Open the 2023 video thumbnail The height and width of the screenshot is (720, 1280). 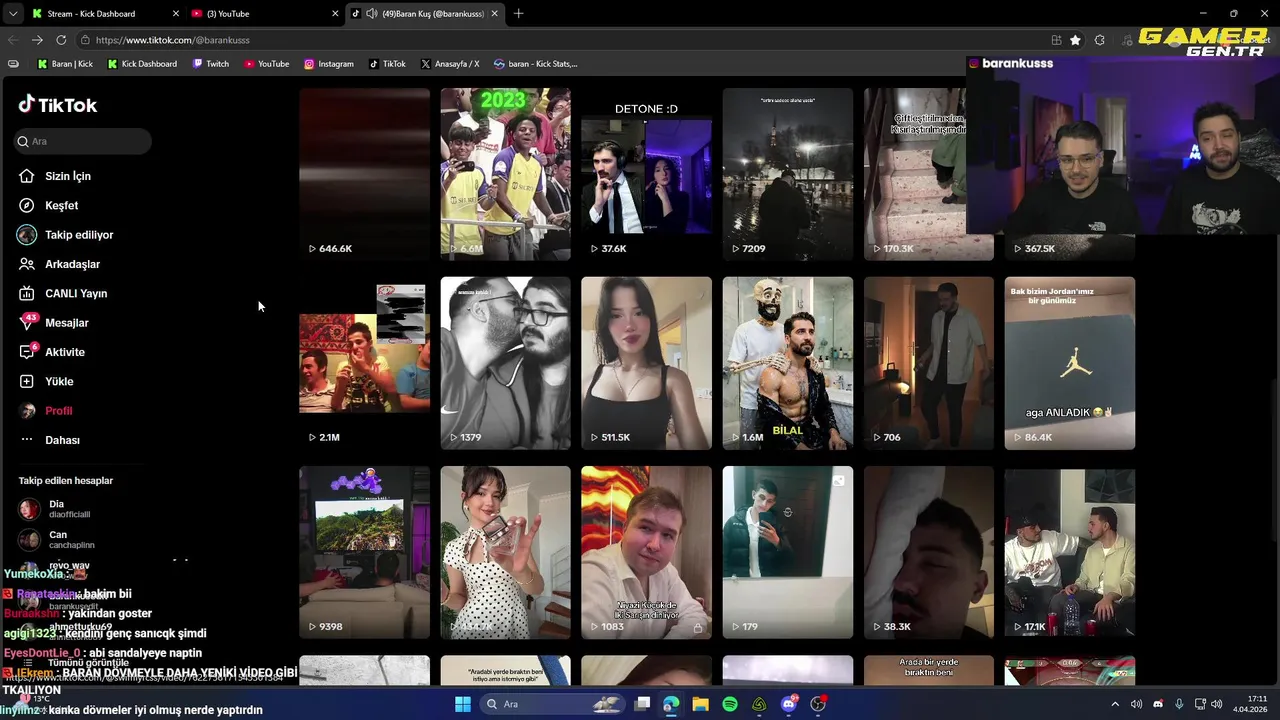pyautogui.click(x=505, y=174)
